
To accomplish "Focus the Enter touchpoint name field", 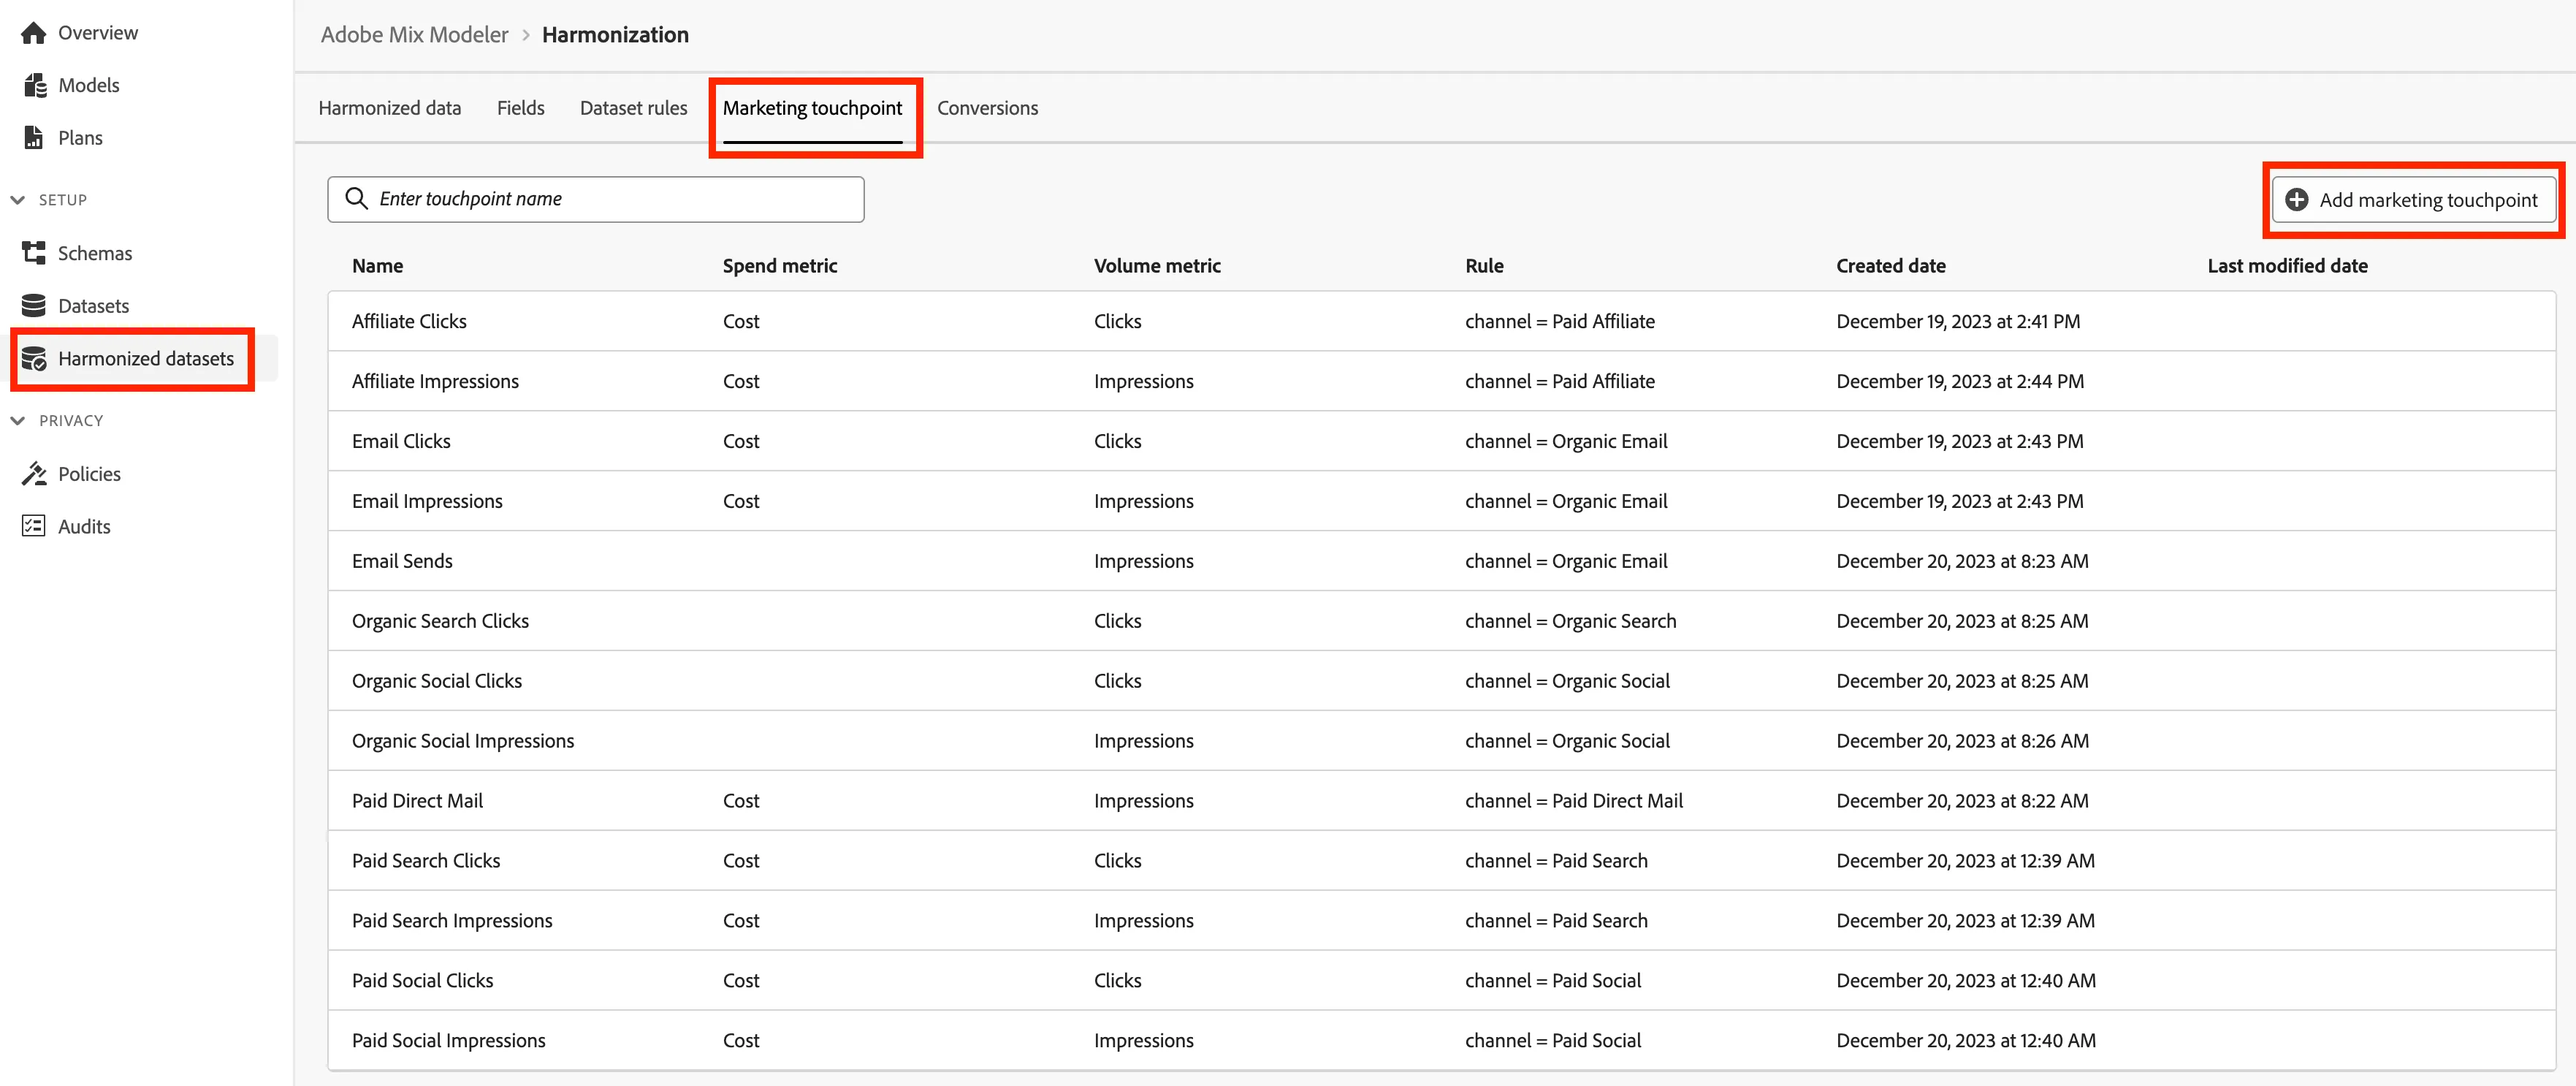I will (x=595, y=199).
